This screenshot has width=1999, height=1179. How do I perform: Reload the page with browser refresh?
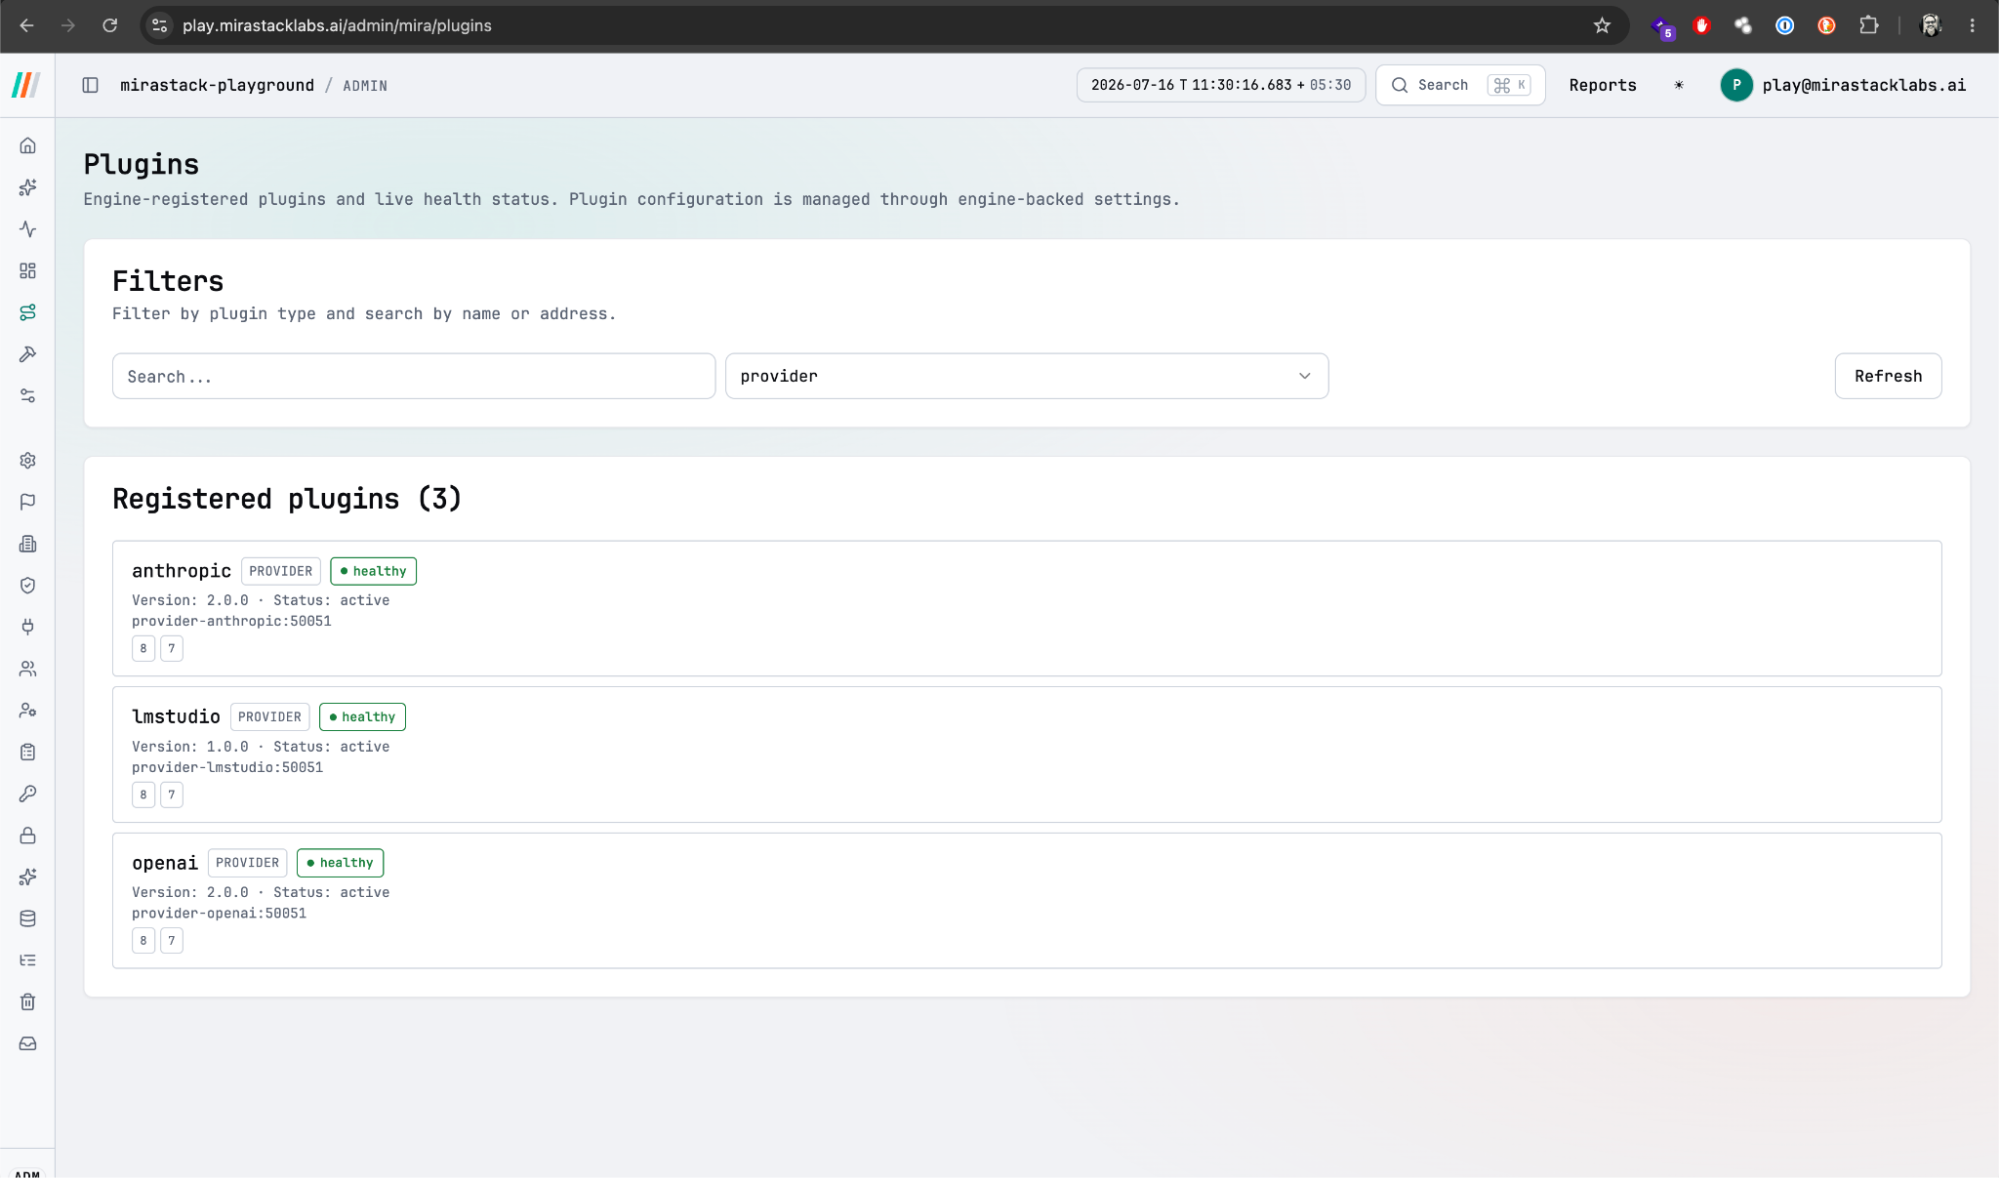(110, 25)
